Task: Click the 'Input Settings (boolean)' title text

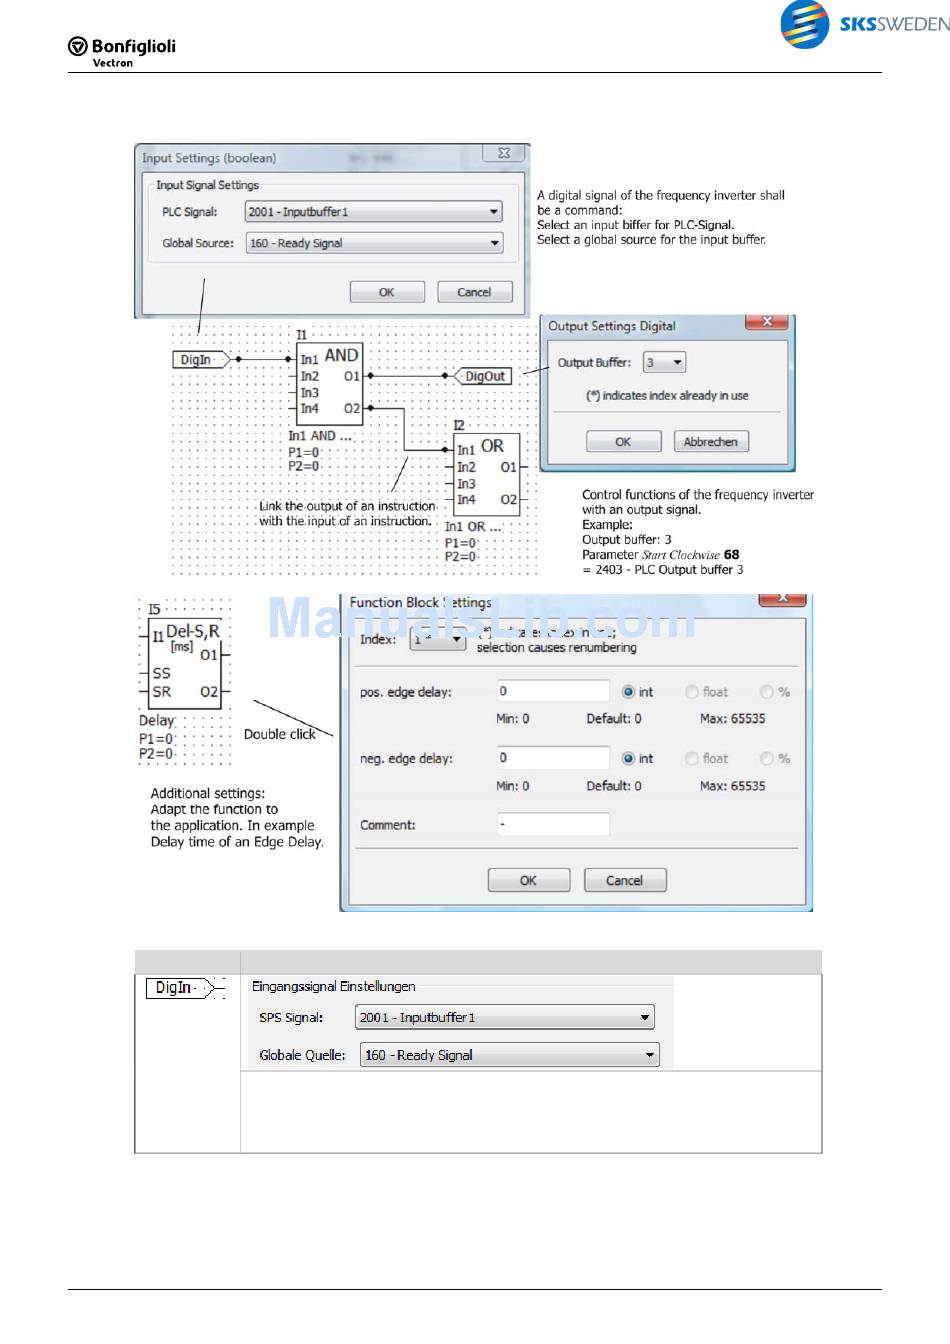Action: pos(209,158)
